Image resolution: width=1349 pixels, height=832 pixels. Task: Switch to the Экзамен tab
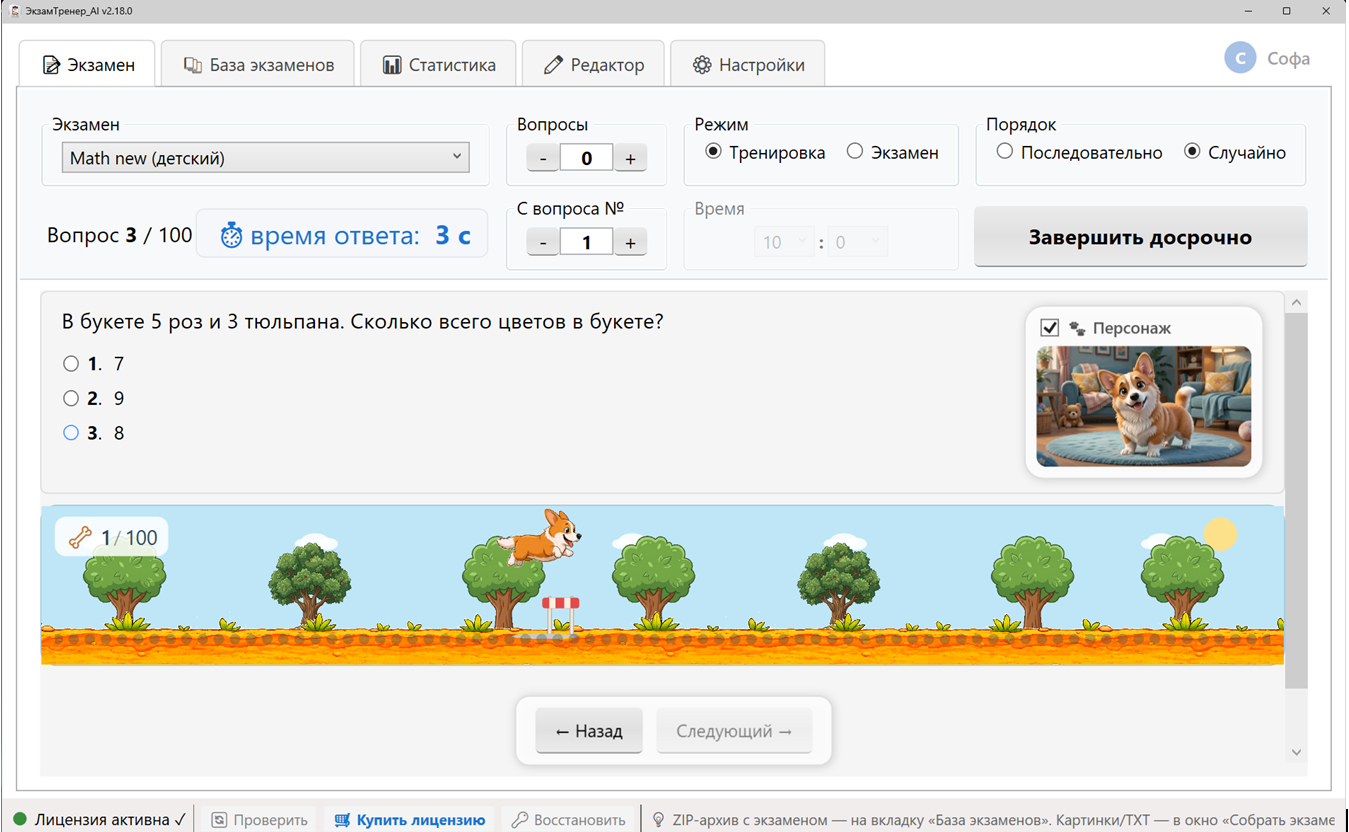[x=87, y=65]
